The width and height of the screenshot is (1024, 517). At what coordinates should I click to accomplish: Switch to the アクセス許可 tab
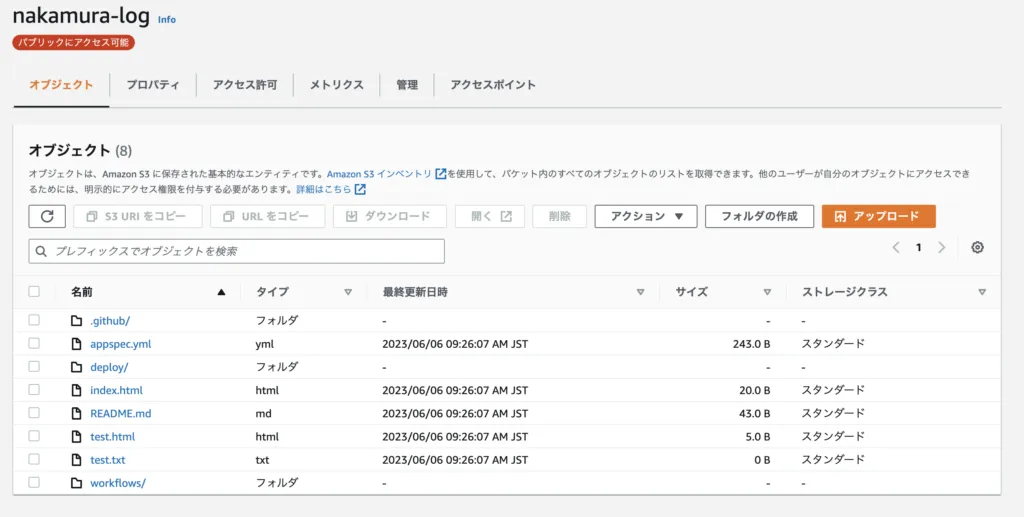pyautogui.click(x=245, y=85)
